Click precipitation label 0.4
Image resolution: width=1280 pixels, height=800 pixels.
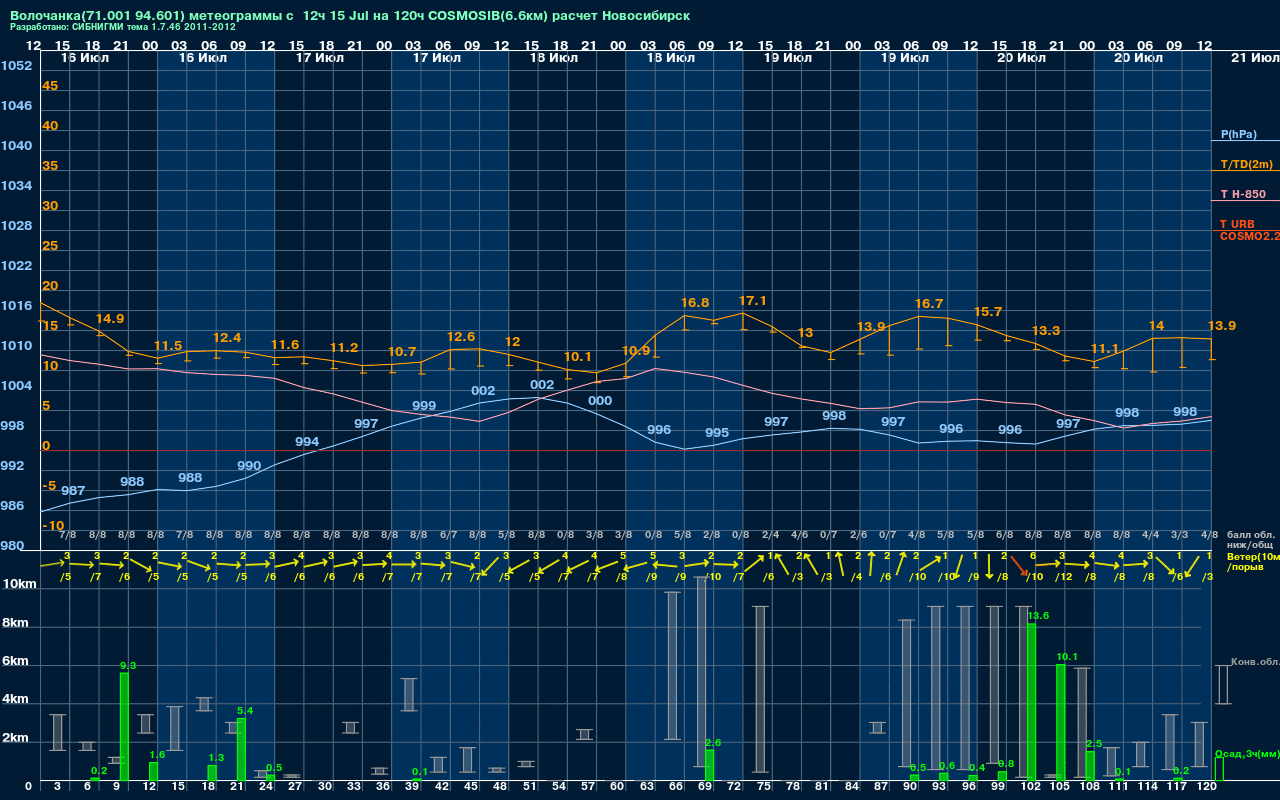(977, 768)
